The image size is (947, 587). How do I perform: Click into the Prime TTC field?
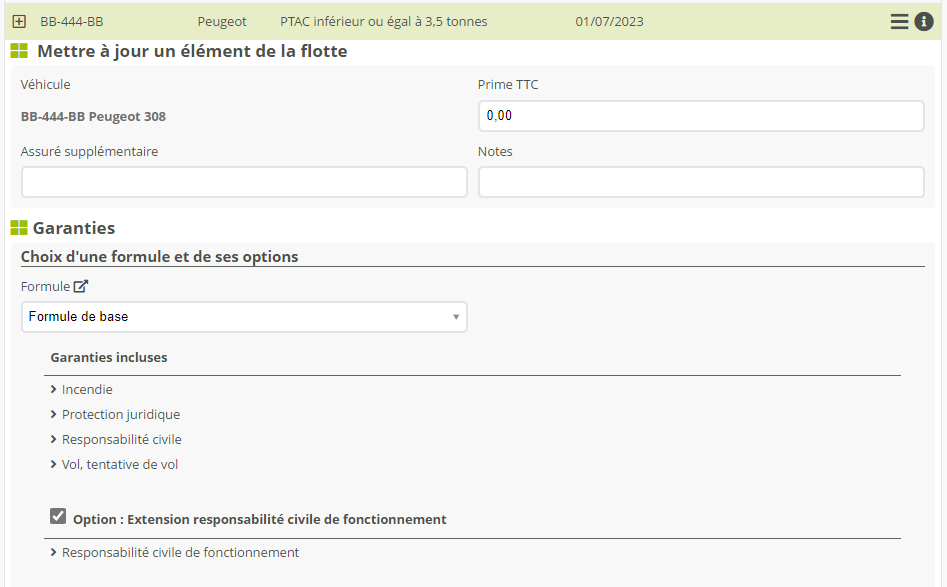click(x=700, y=116)
